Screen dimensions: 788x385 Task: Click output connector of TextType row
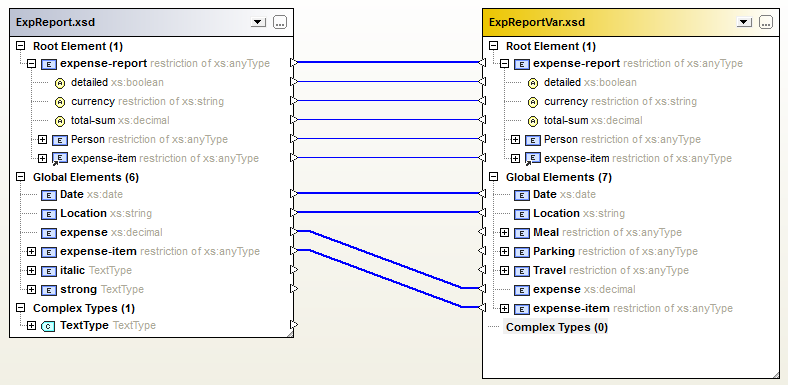294,325
